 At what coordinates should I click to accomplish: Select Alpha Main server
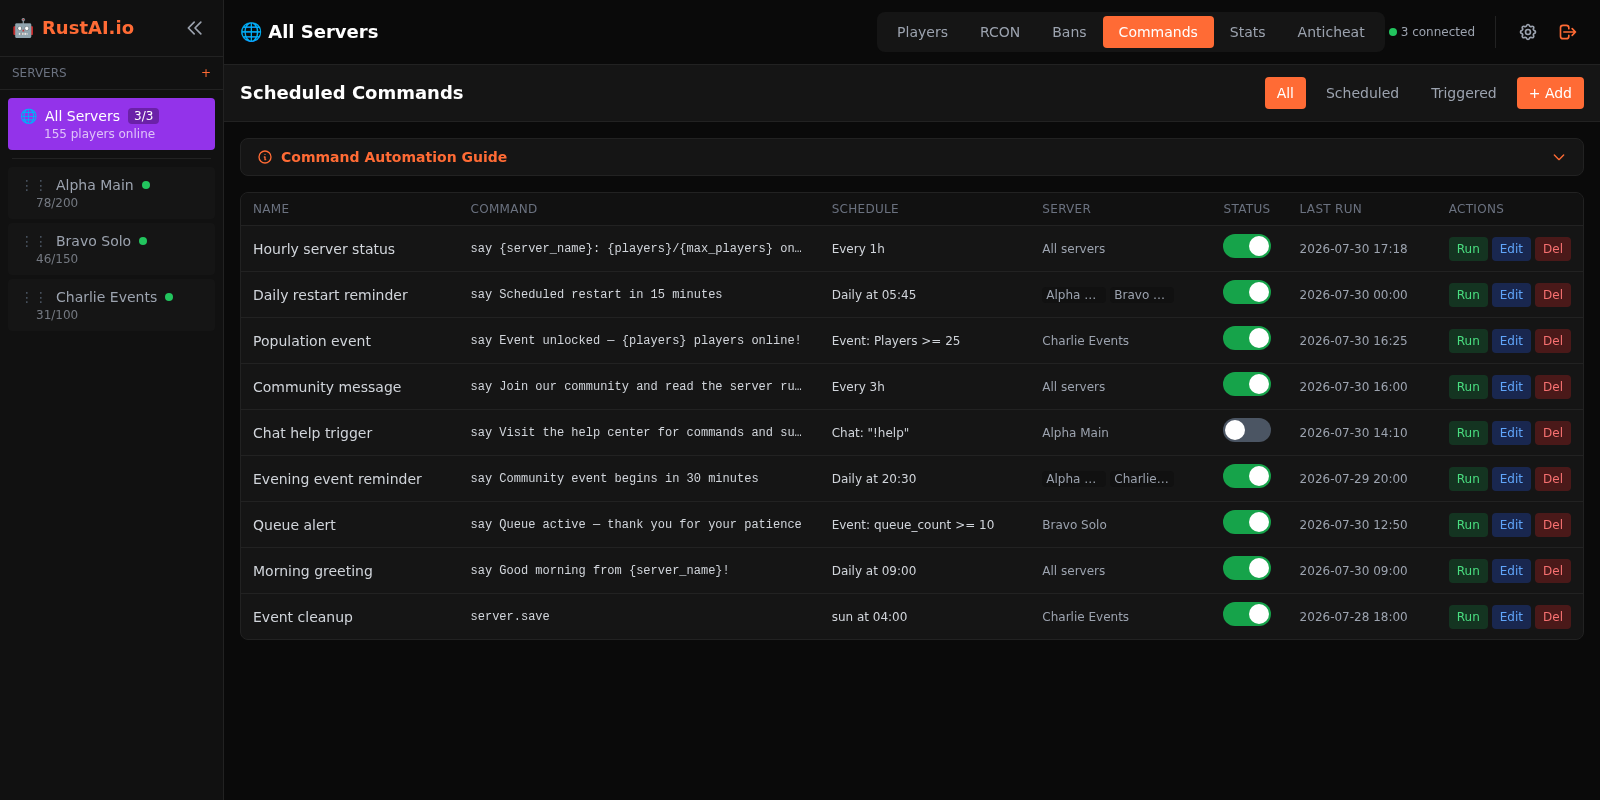111,193
